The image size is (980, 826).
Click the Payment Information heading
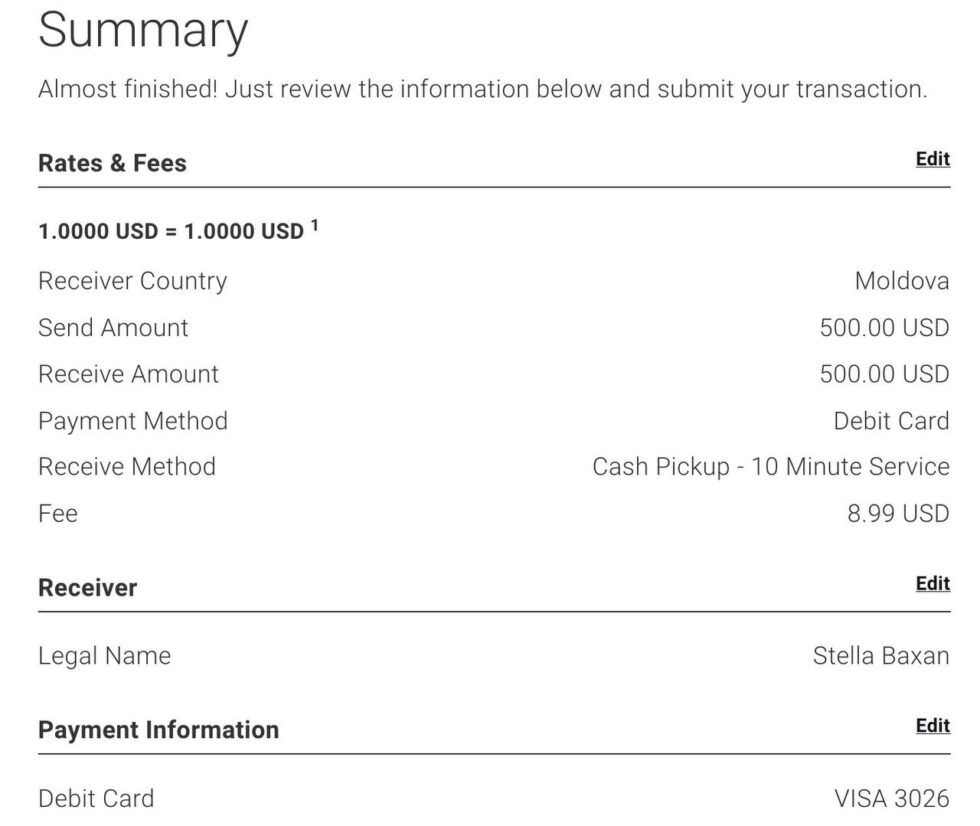pos(158,730)
